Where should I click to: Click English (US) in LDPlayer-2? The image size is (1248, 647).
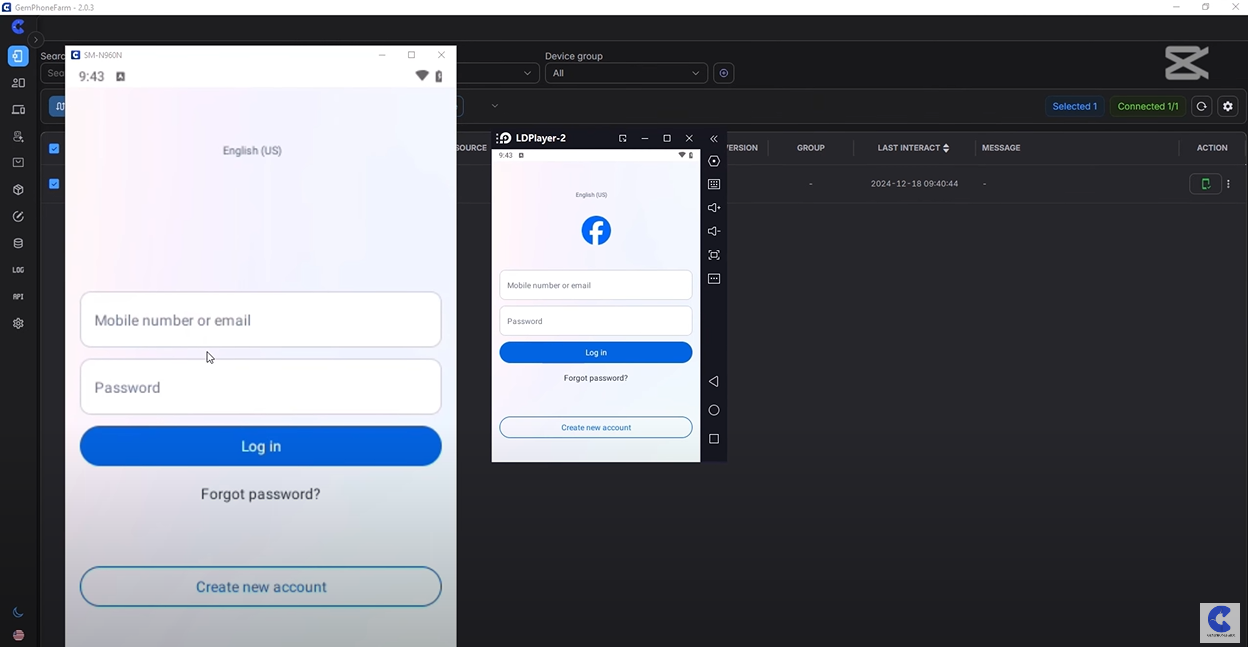tap(591, 195)
